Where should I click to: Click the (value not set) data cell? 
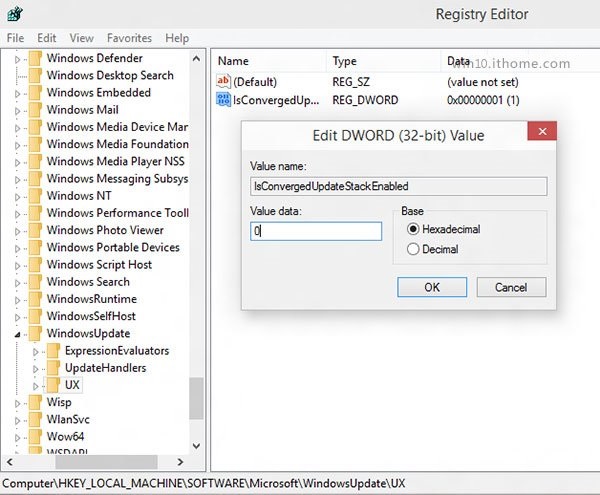483,82
